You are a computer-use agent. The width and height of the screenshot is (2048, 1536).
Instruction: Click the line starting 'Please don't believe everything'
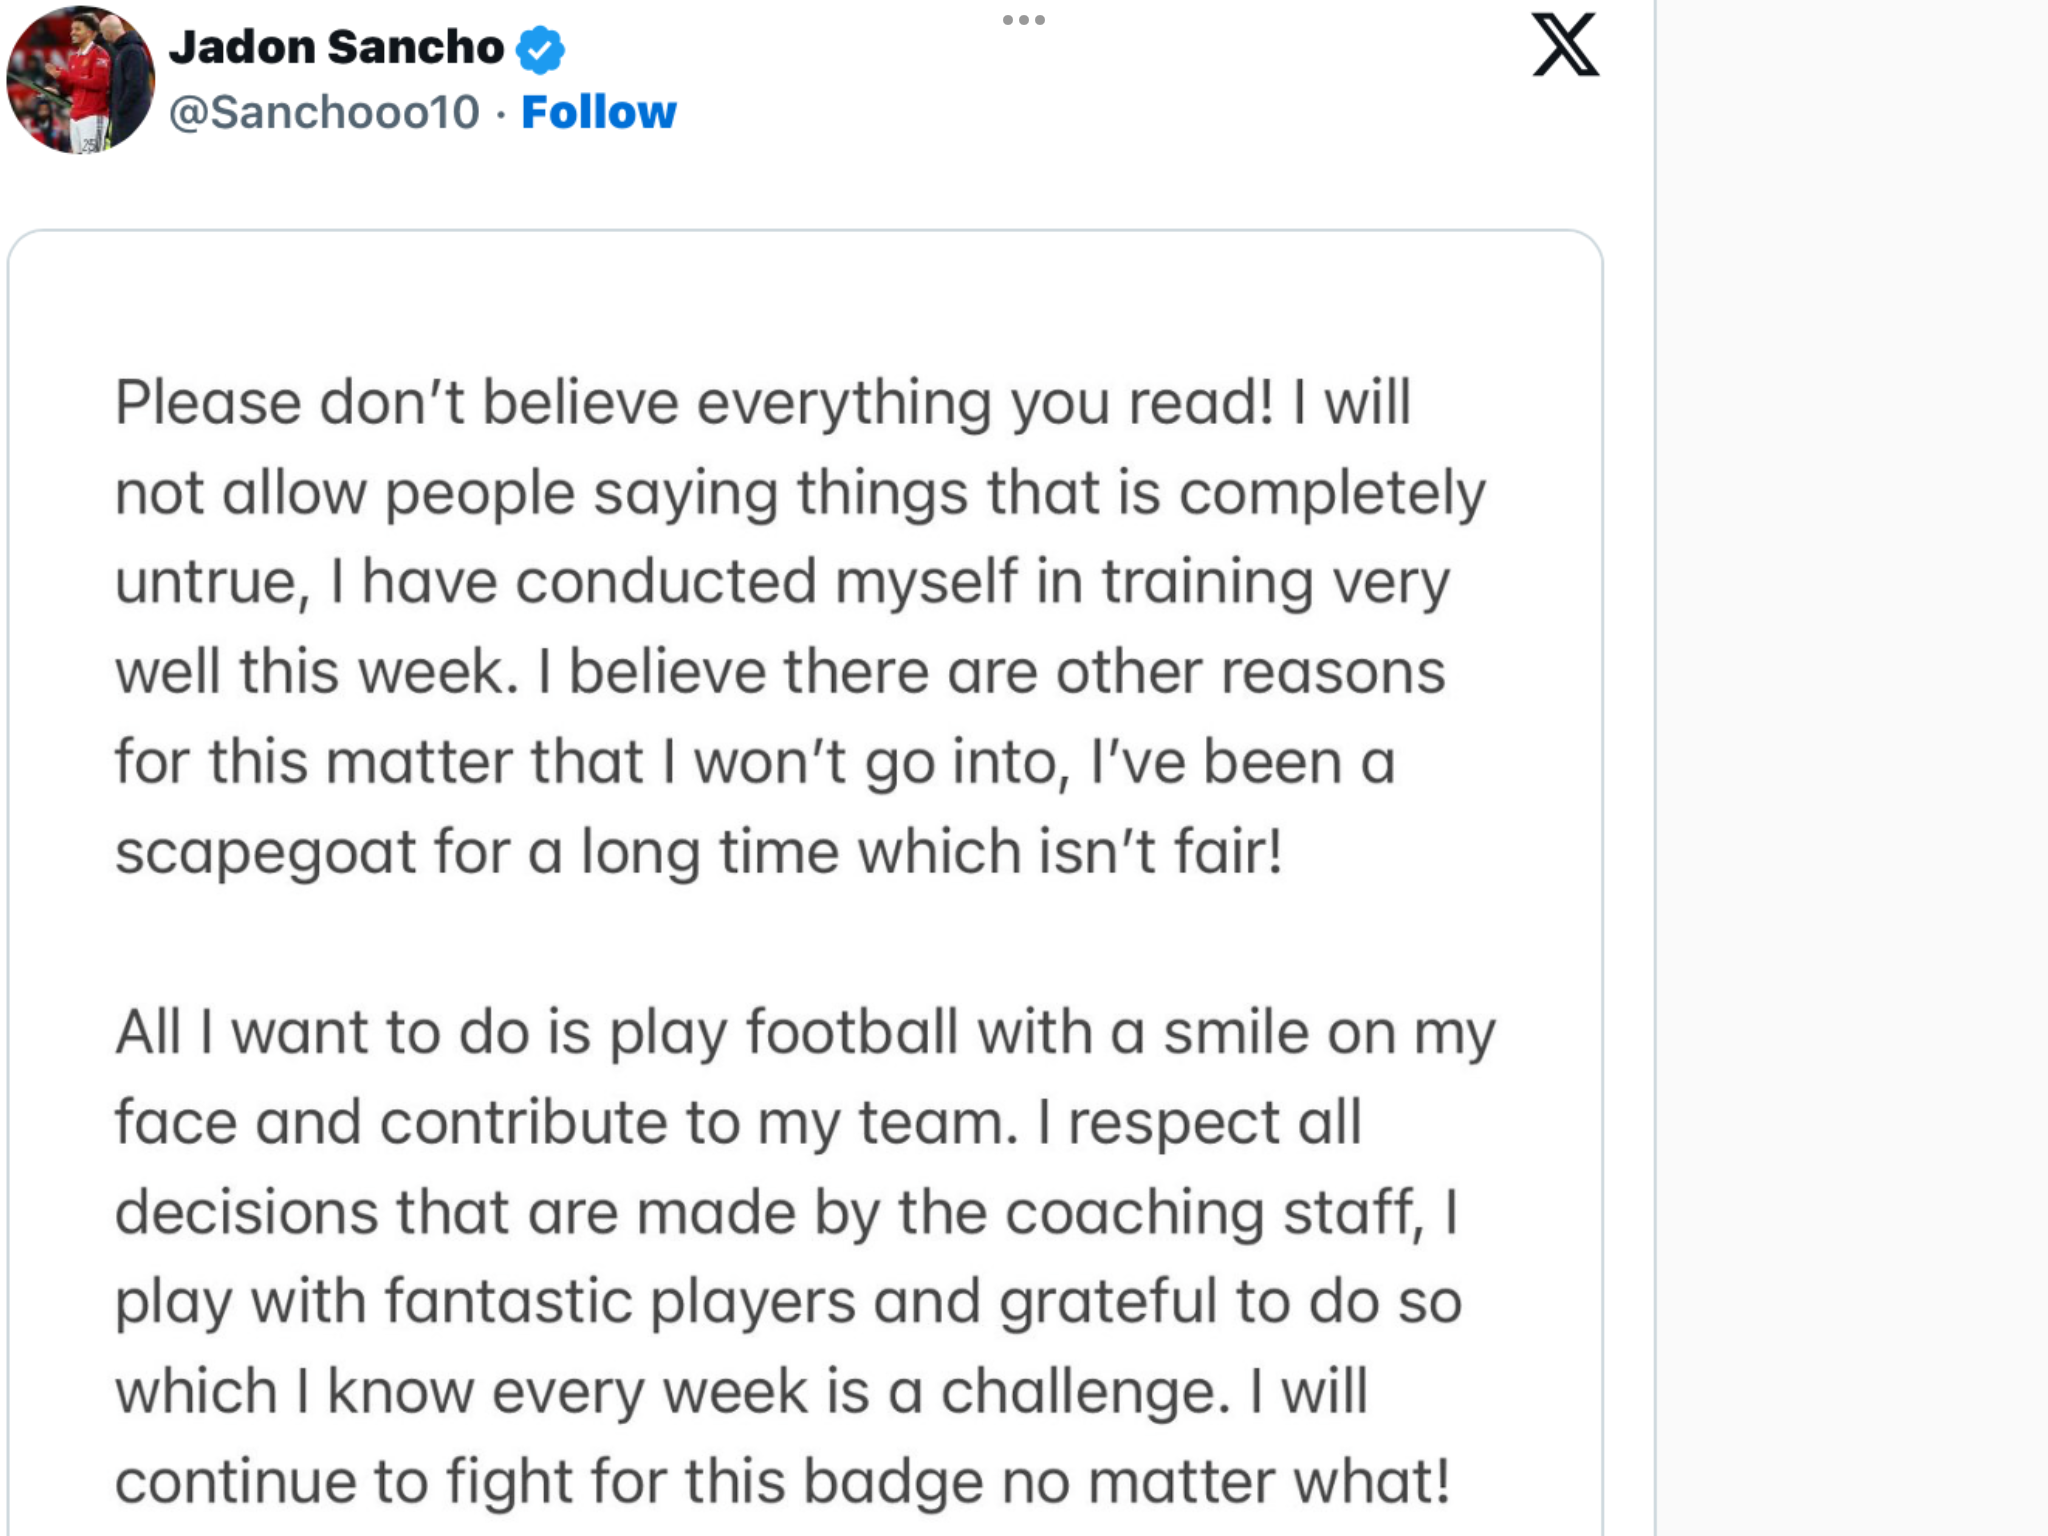tap(763, 403)
